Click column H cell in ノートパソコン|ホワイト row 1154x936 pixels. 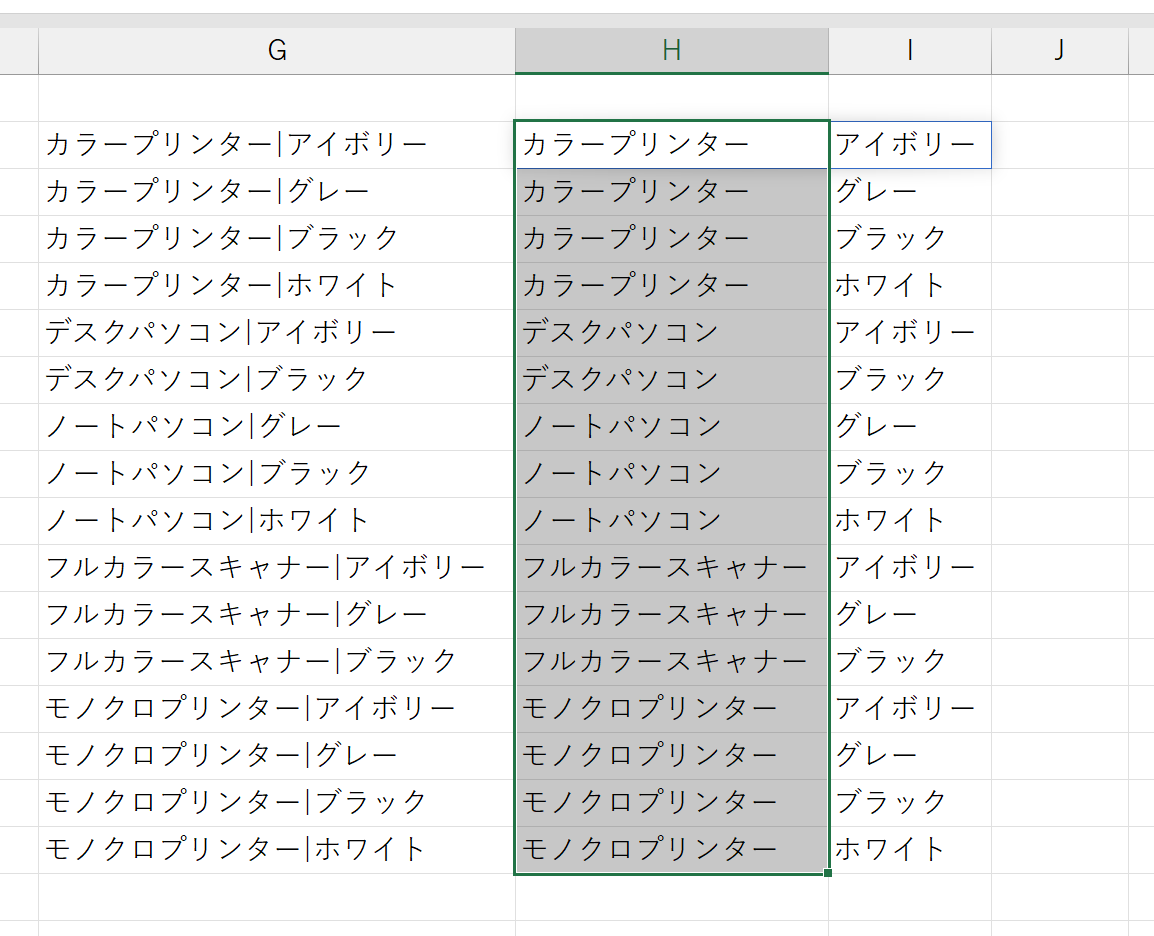point(672,521)
